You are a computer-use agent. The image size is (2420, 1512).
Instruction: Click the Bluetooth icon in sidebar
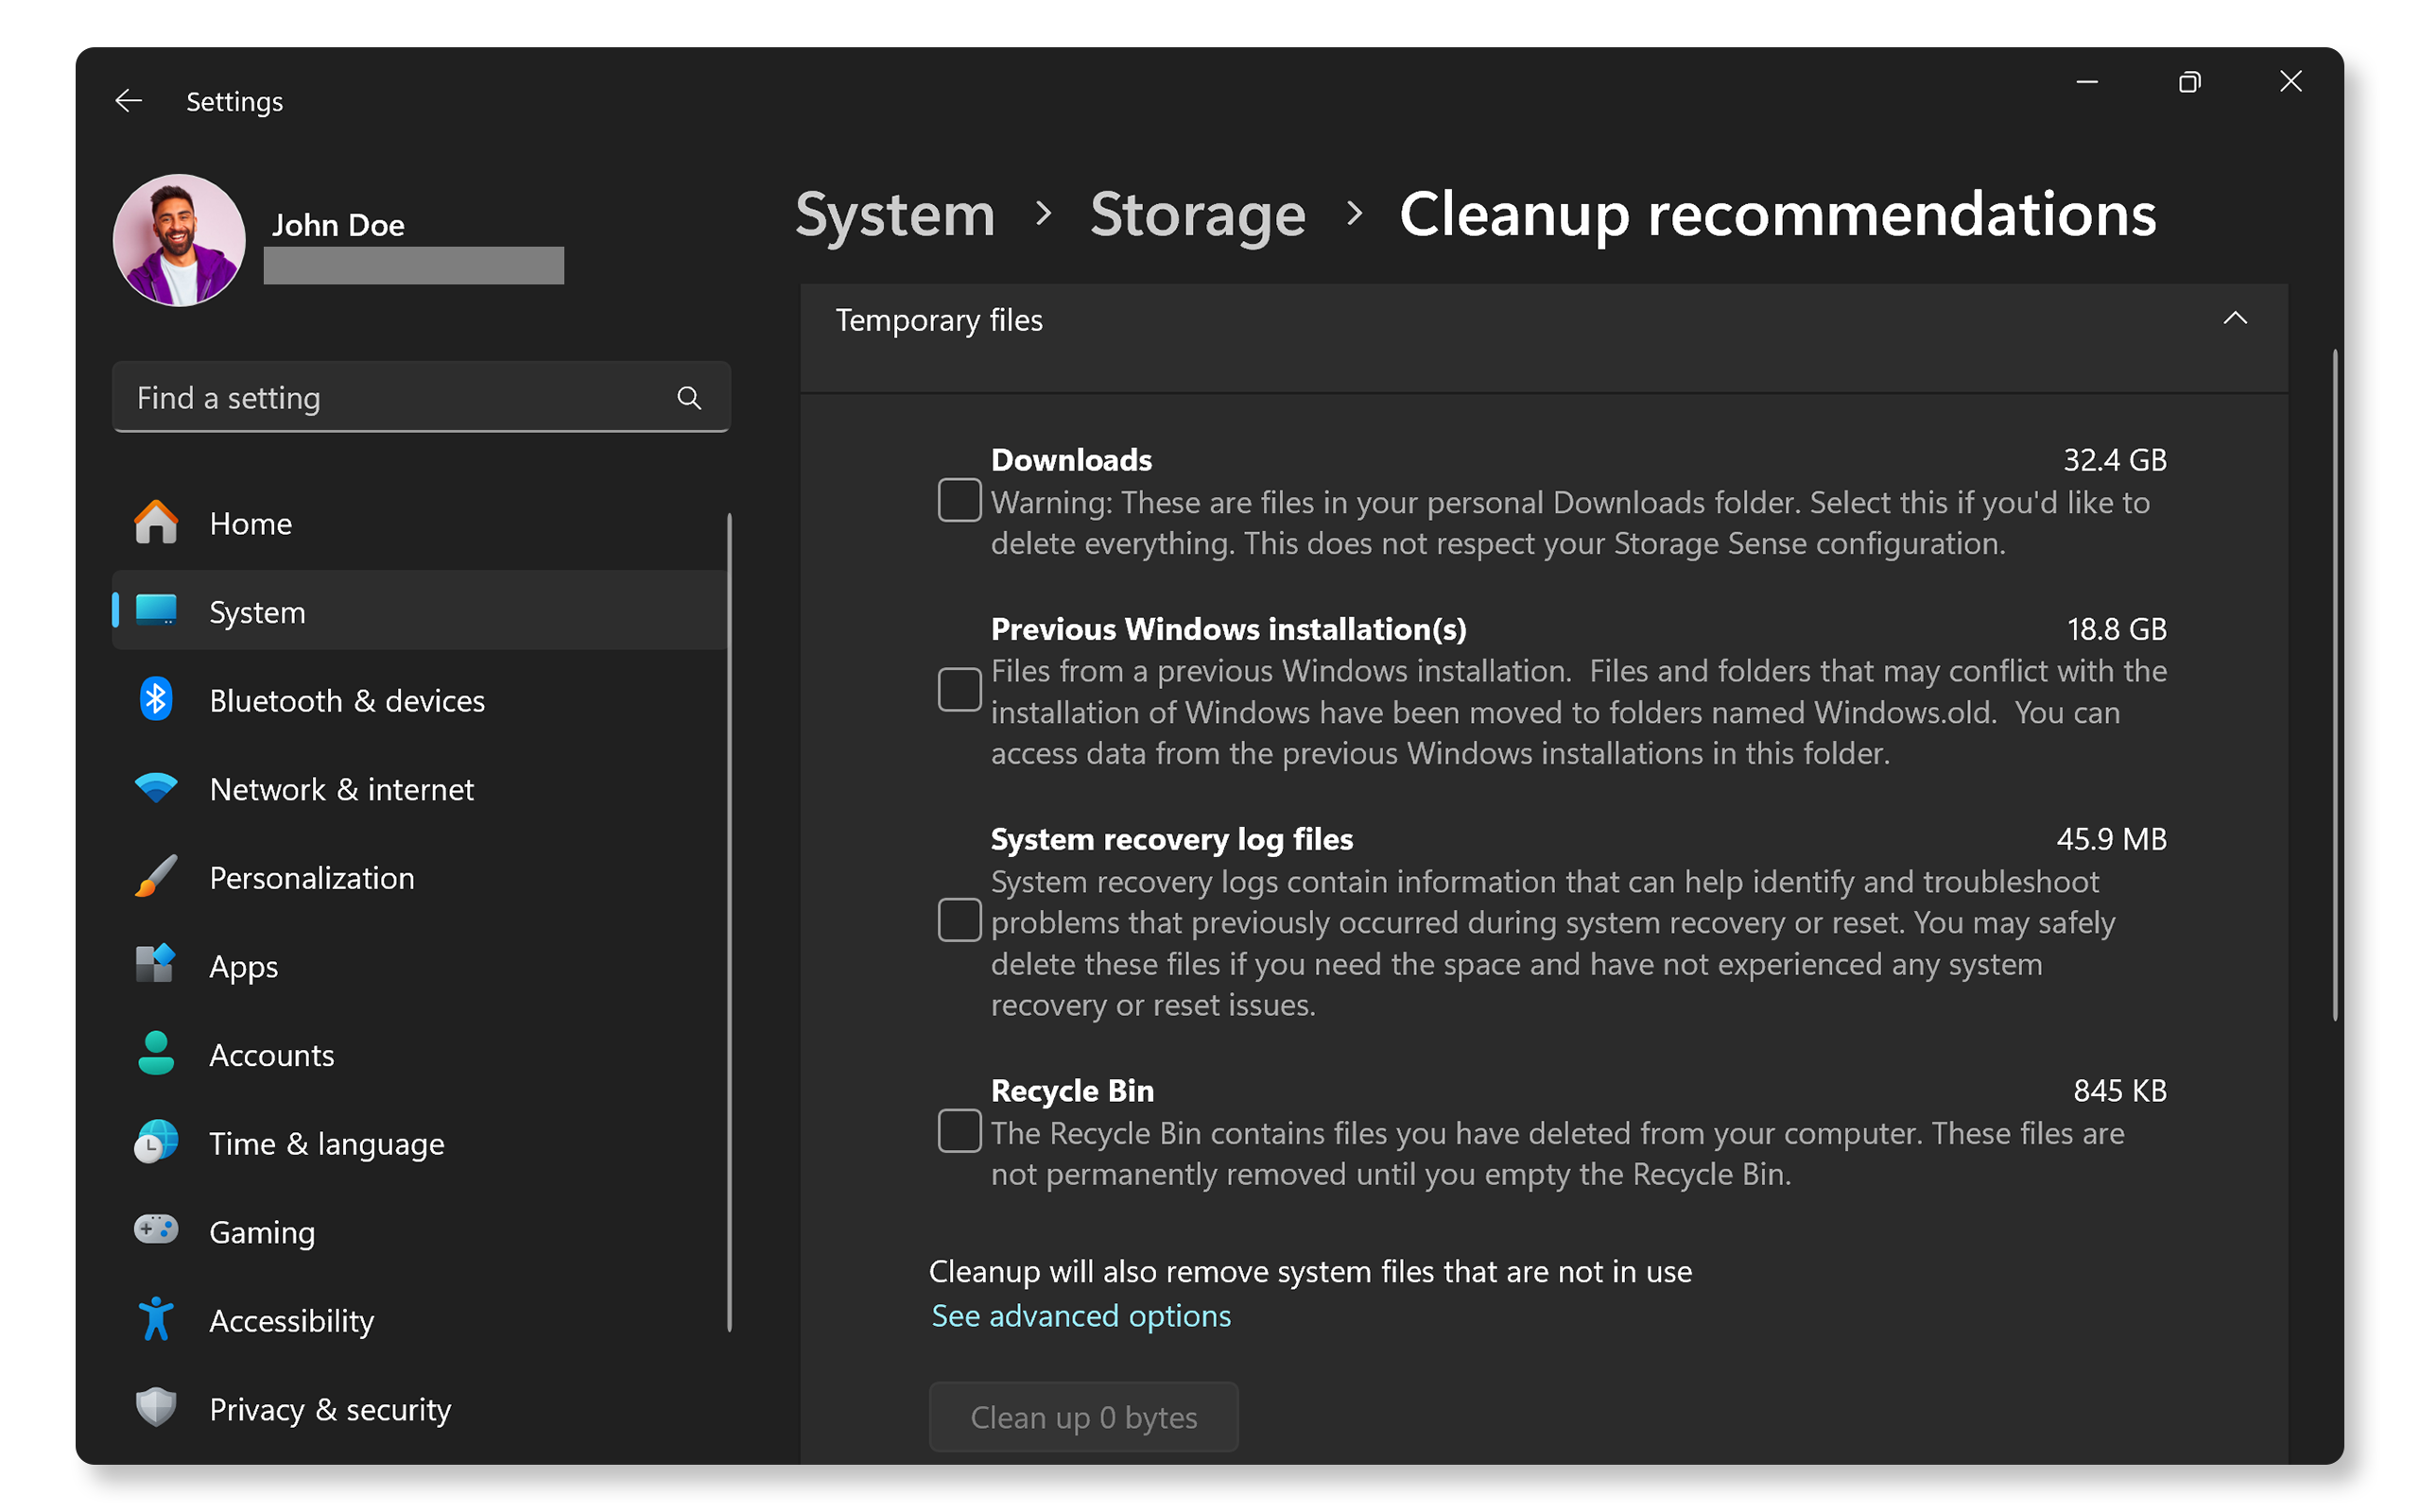point(156,700)
